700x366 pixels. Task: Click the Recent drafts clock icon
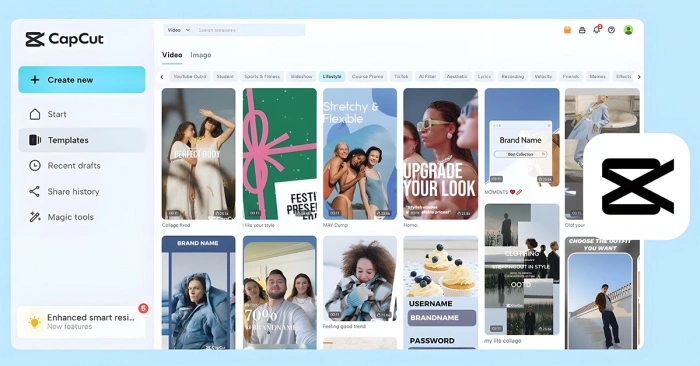pos(35,166)
